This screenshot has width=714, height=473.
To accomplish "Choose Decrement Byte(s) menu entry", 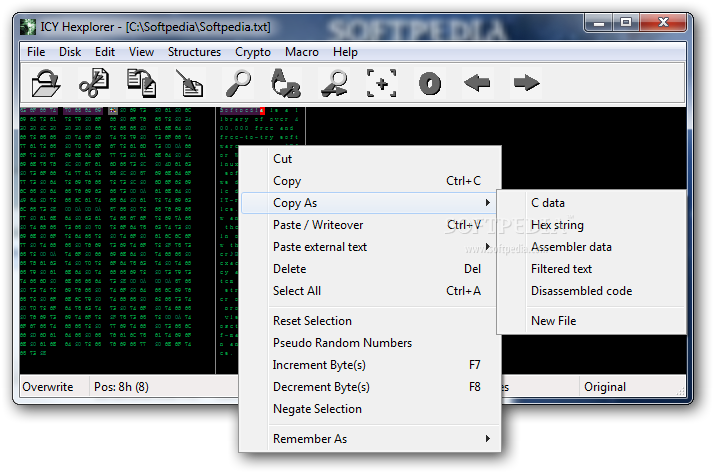I will (x=370, y=387).
